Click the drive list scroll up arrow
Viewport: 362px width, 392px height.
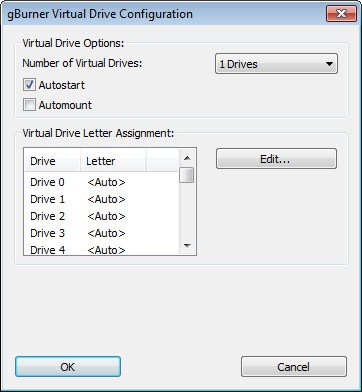pyautogui.click(x=187, y=158)
